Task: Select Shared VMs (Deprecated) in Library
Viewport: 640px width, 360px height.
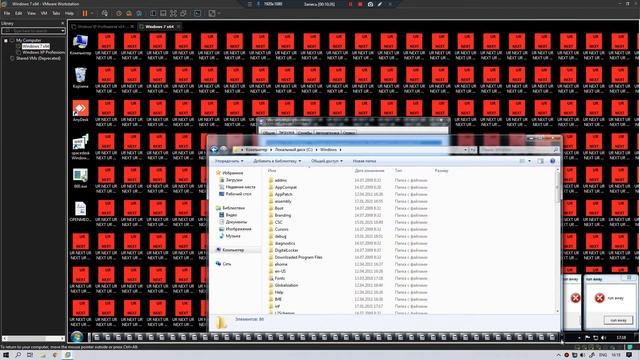Action: 38,58
